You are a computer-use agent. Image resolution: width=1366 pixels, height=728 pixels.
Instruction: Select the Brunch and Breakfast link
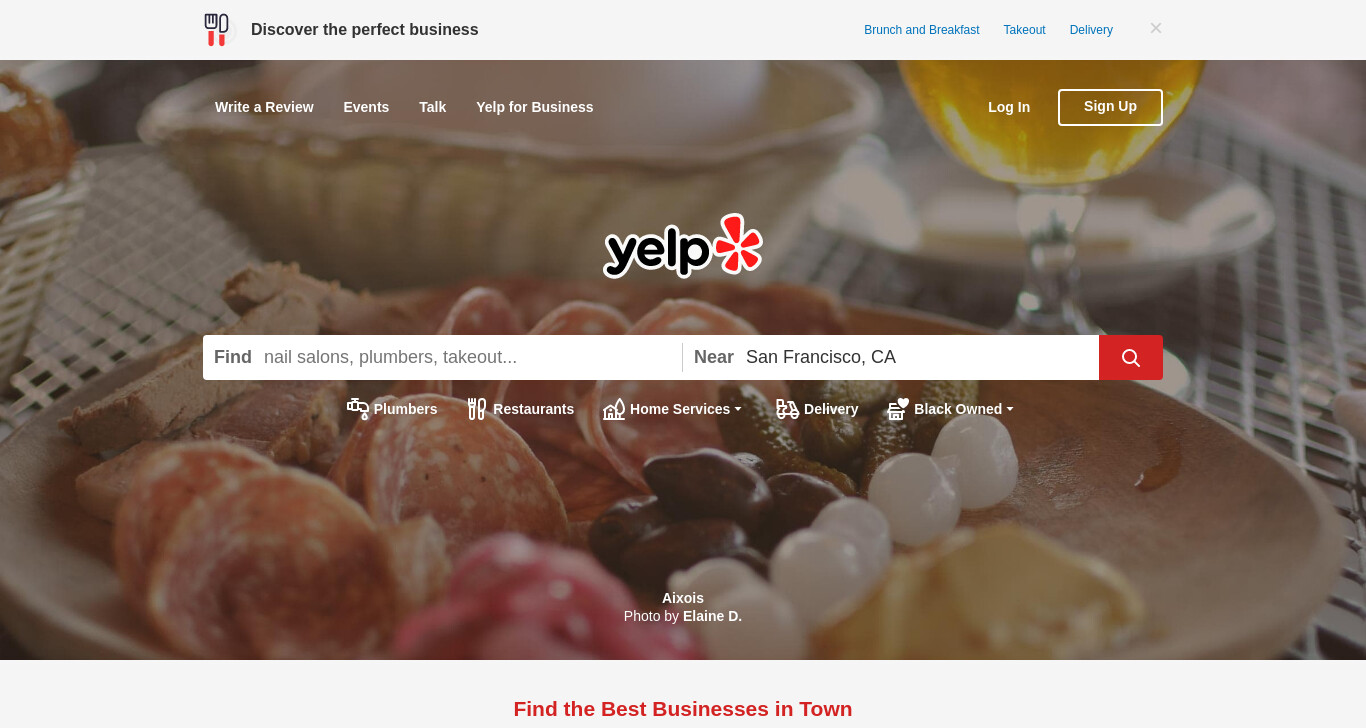point(922,30)
